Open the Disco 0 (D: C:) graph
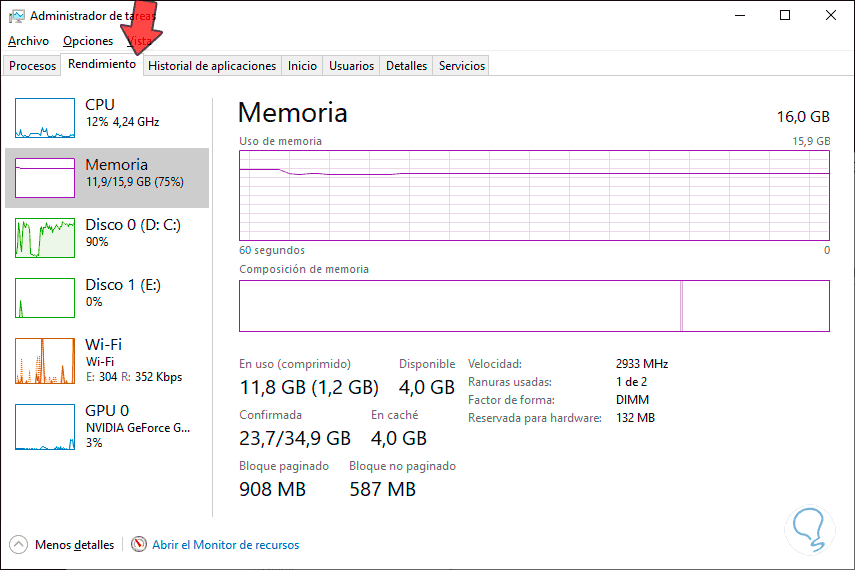The height and width of the screenshot is (570, 855). tap(45, 238)
